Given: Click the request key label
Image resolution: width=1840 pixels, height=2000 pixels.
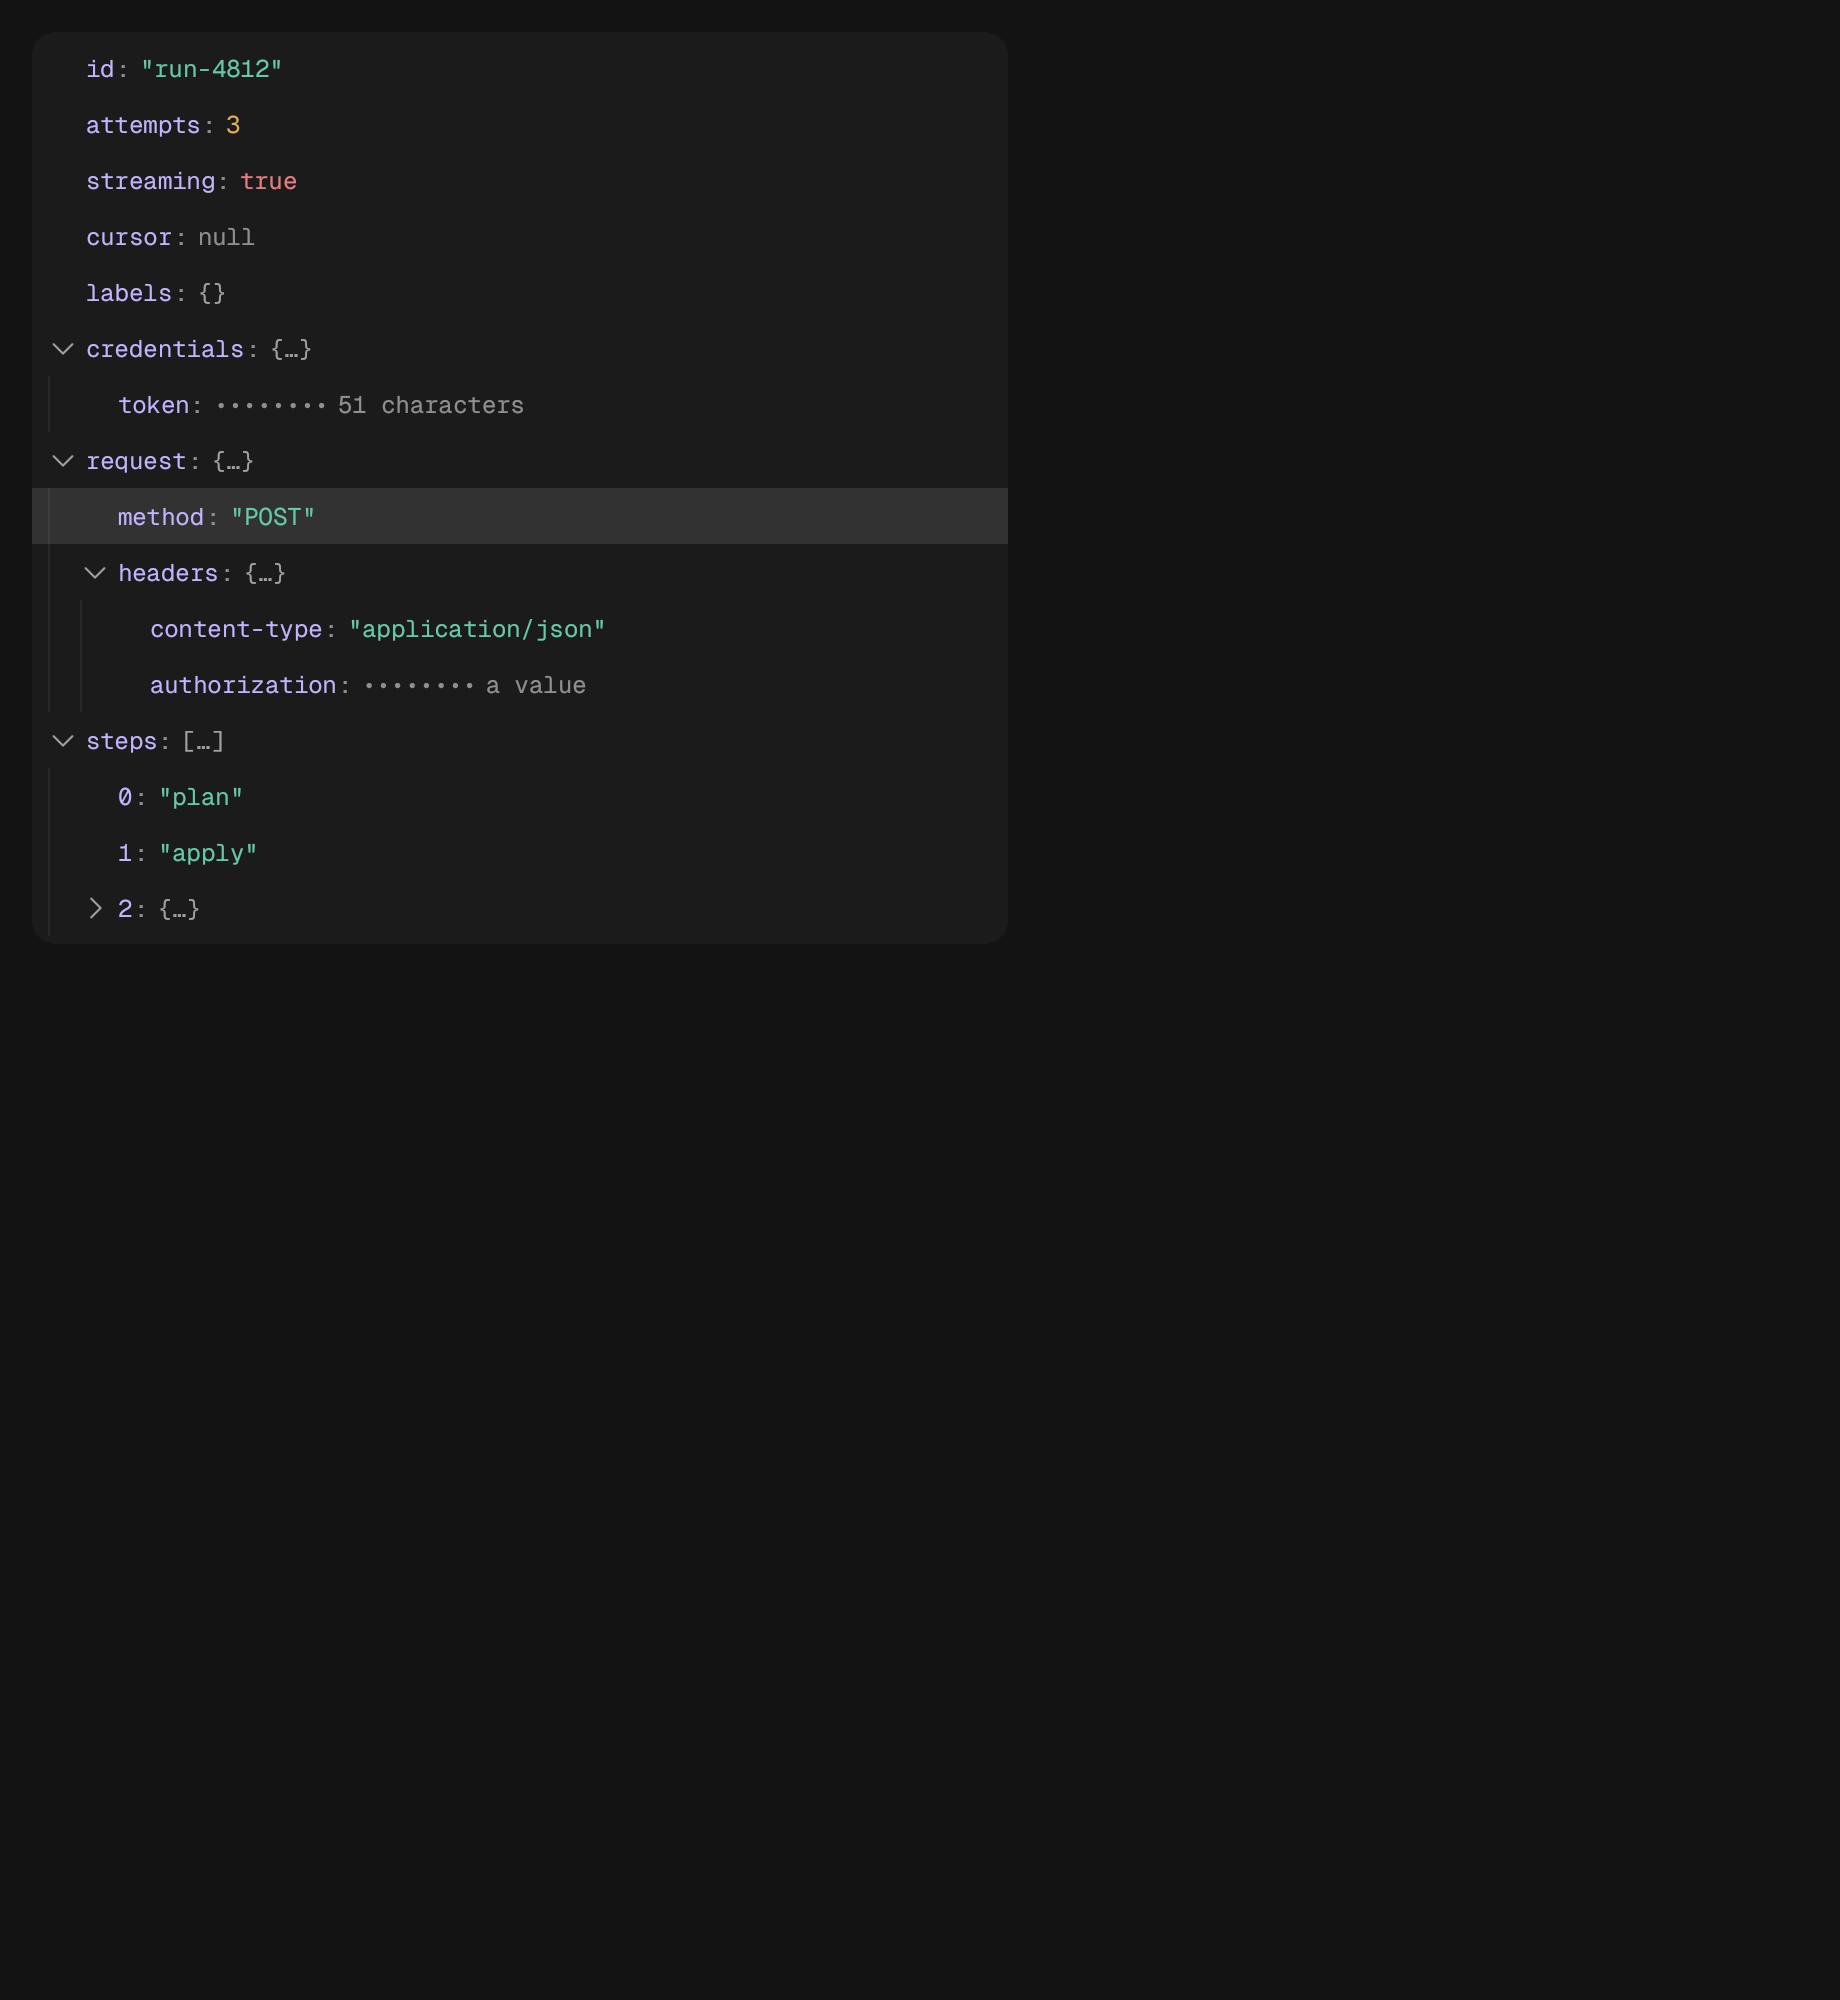Looking at the screenshot, I should tap(136, 461).
